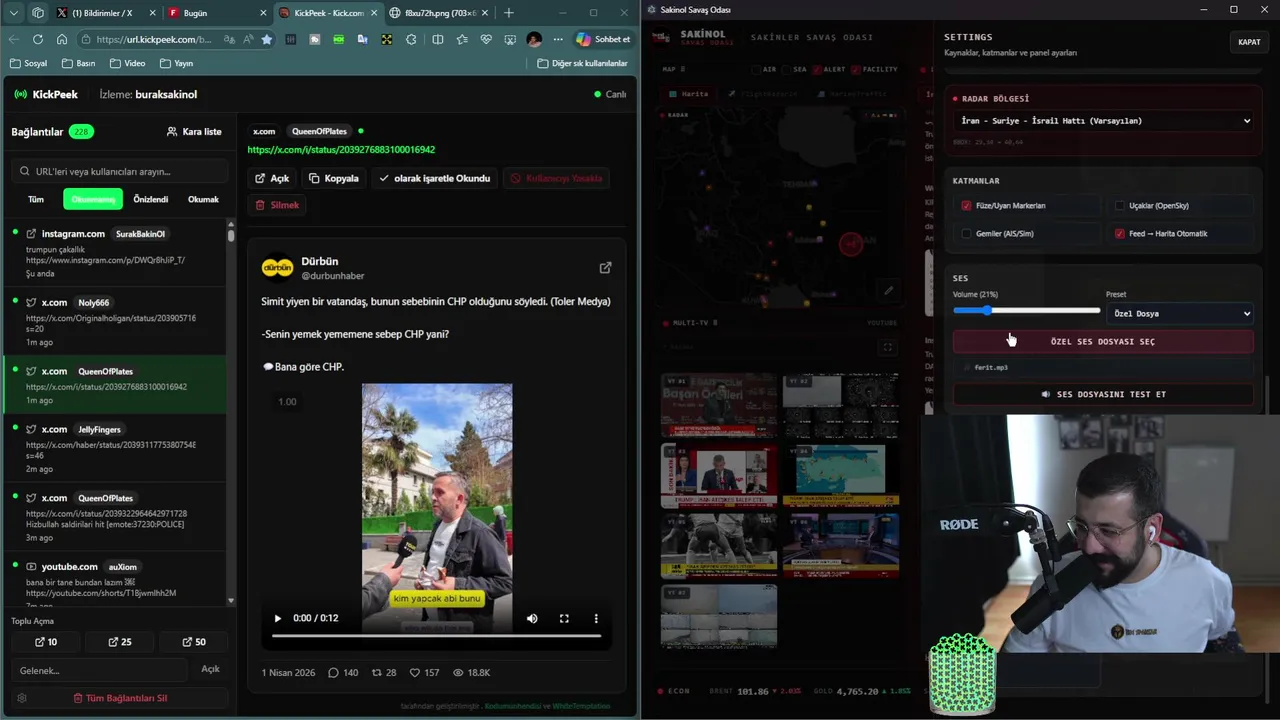Open the Radar Bölgesi region dropdown
Viewport: 1280px width, 720px height.
[1104, 121]
